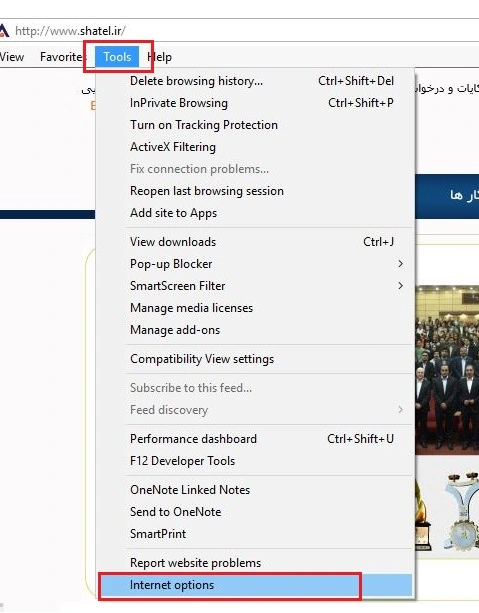The image size is (479, 613).
Task: Launch F12 Developer Tools
Action: [x=255, y=461]
